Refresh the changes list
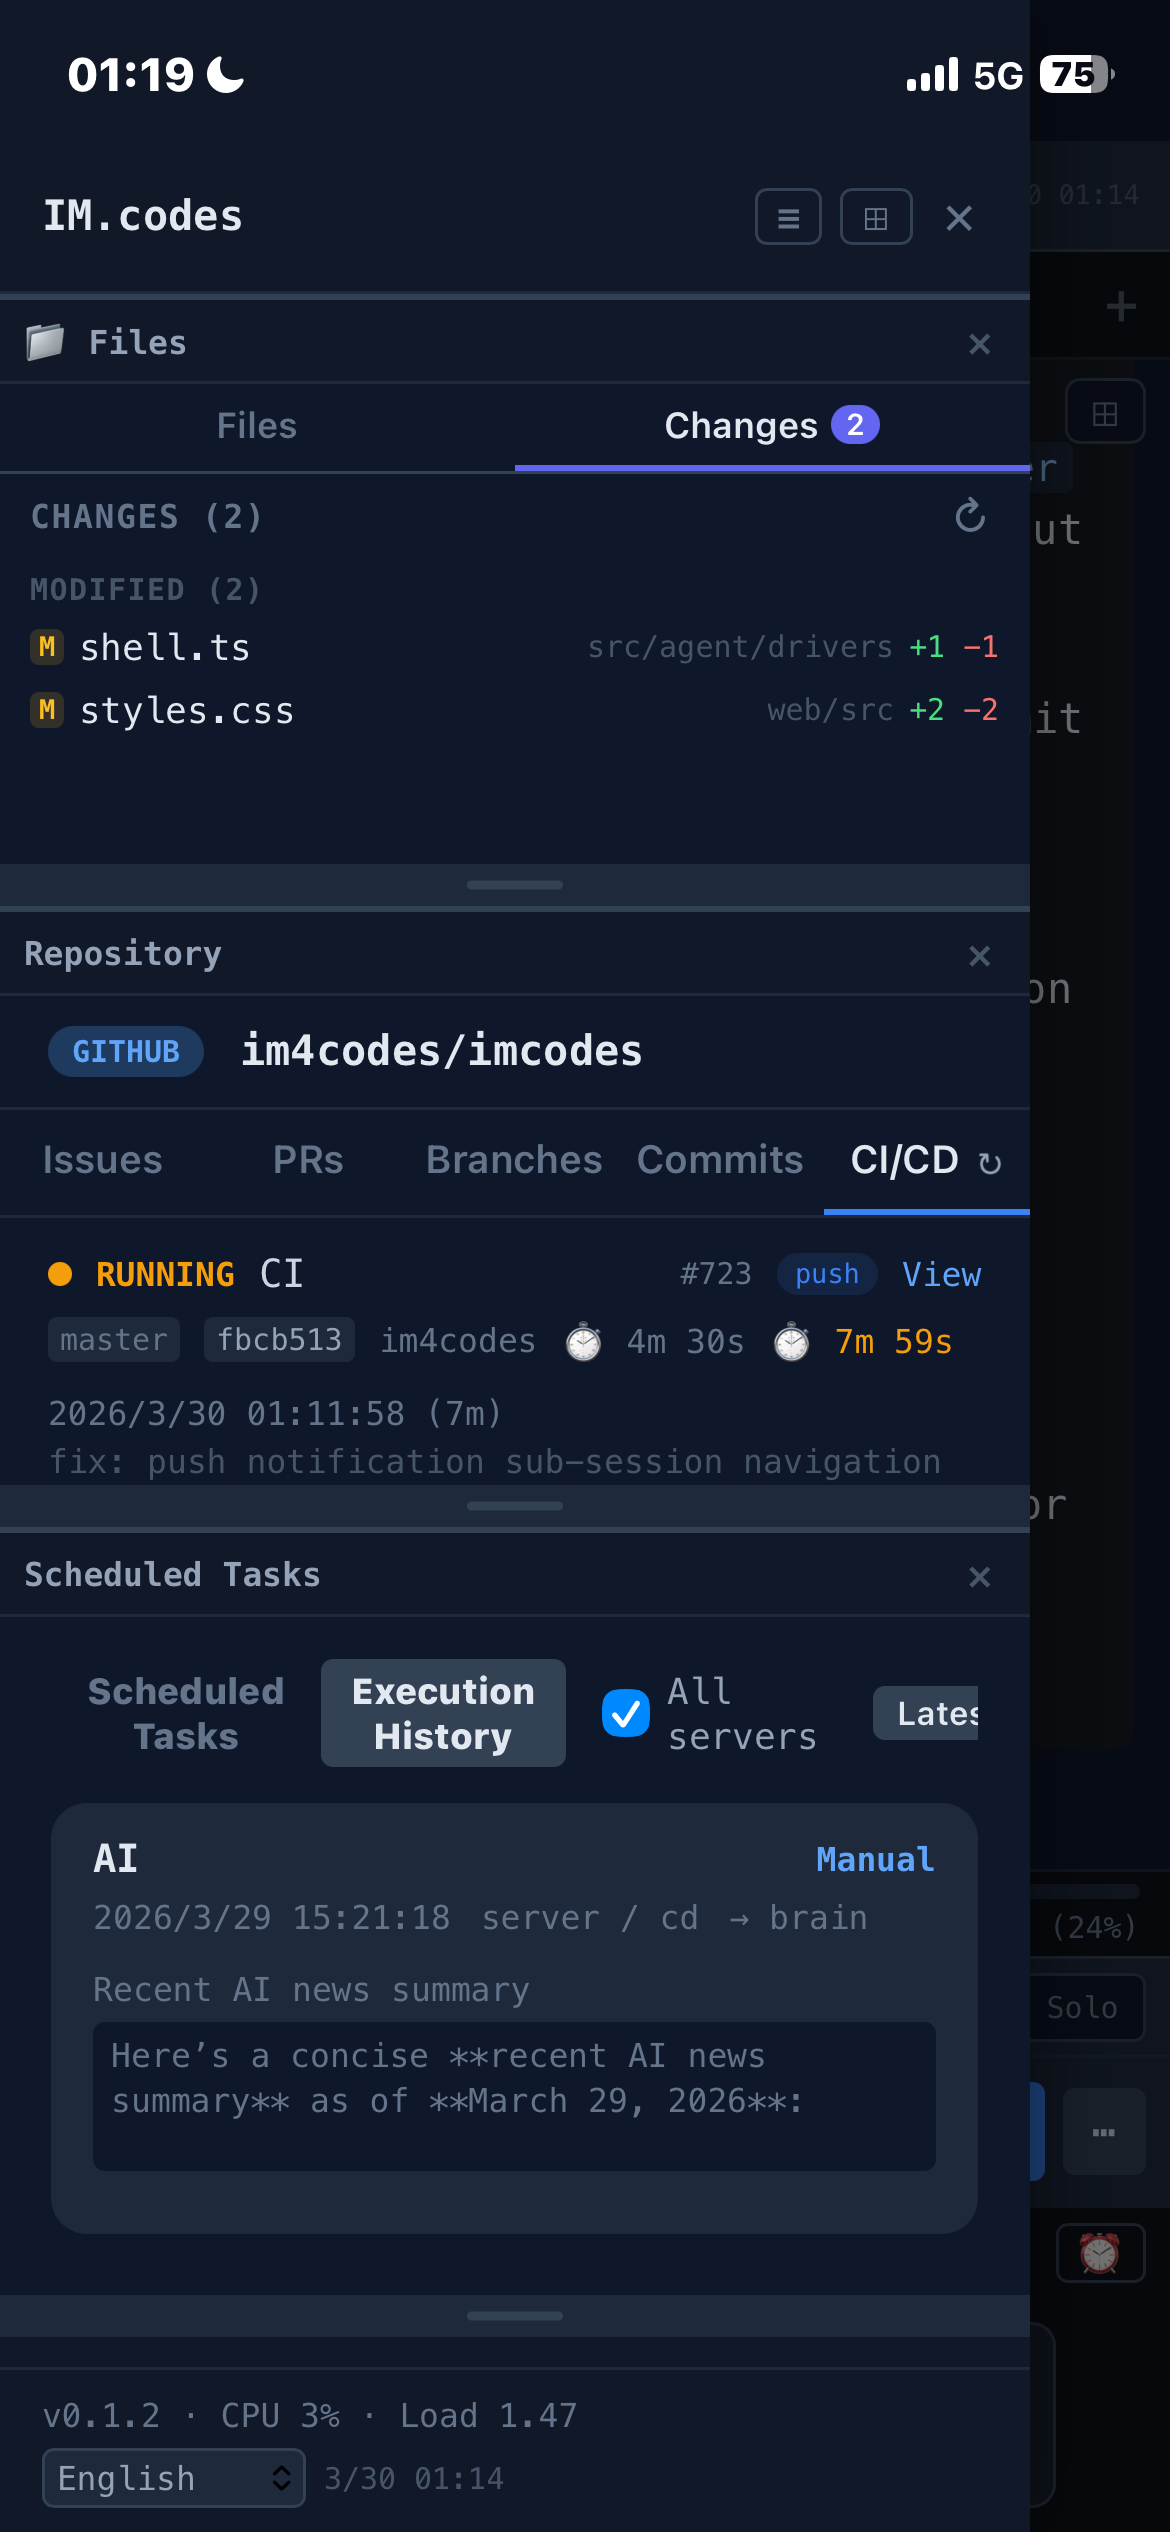Viewport: 1170px width, 2532px height. [x=968, y=517]
